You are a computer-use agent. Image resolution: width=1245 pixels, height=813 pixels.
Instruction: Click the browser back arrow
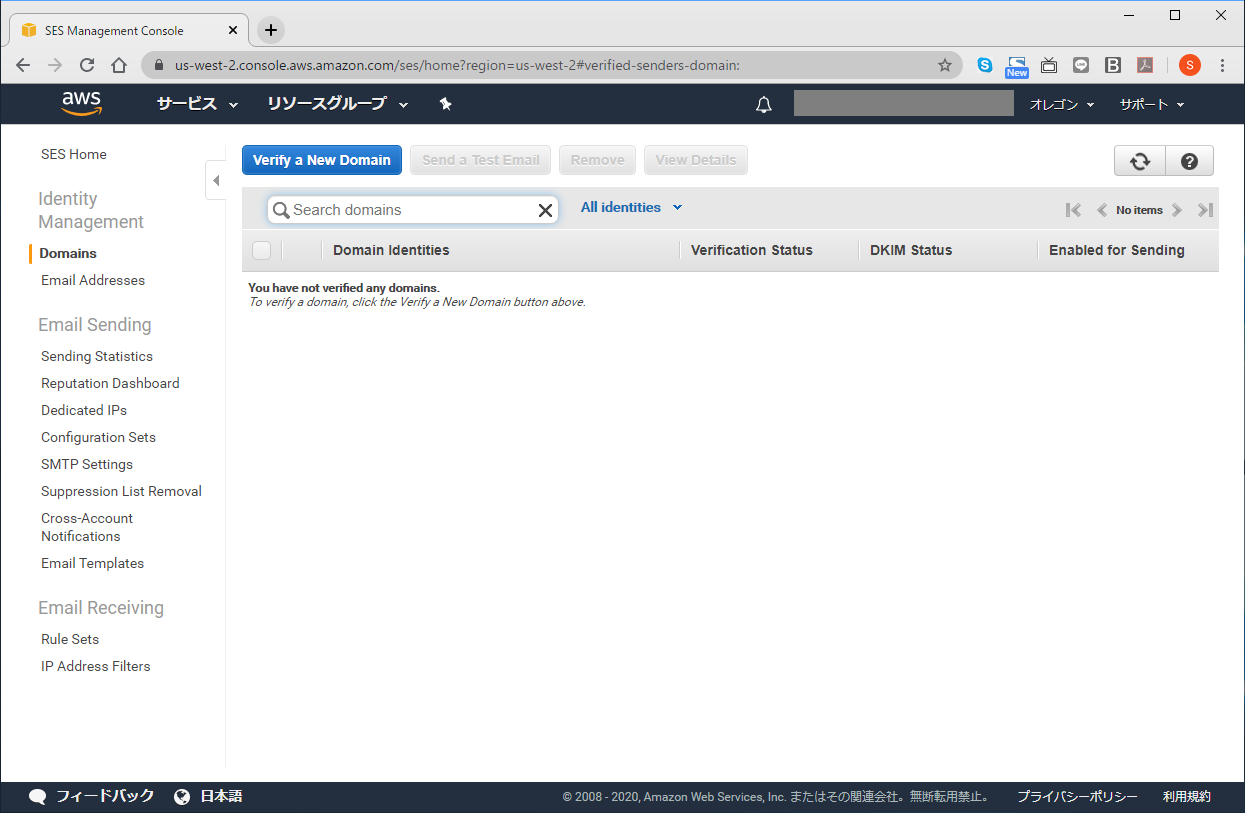pyautogui.click(x=23, y=65)
